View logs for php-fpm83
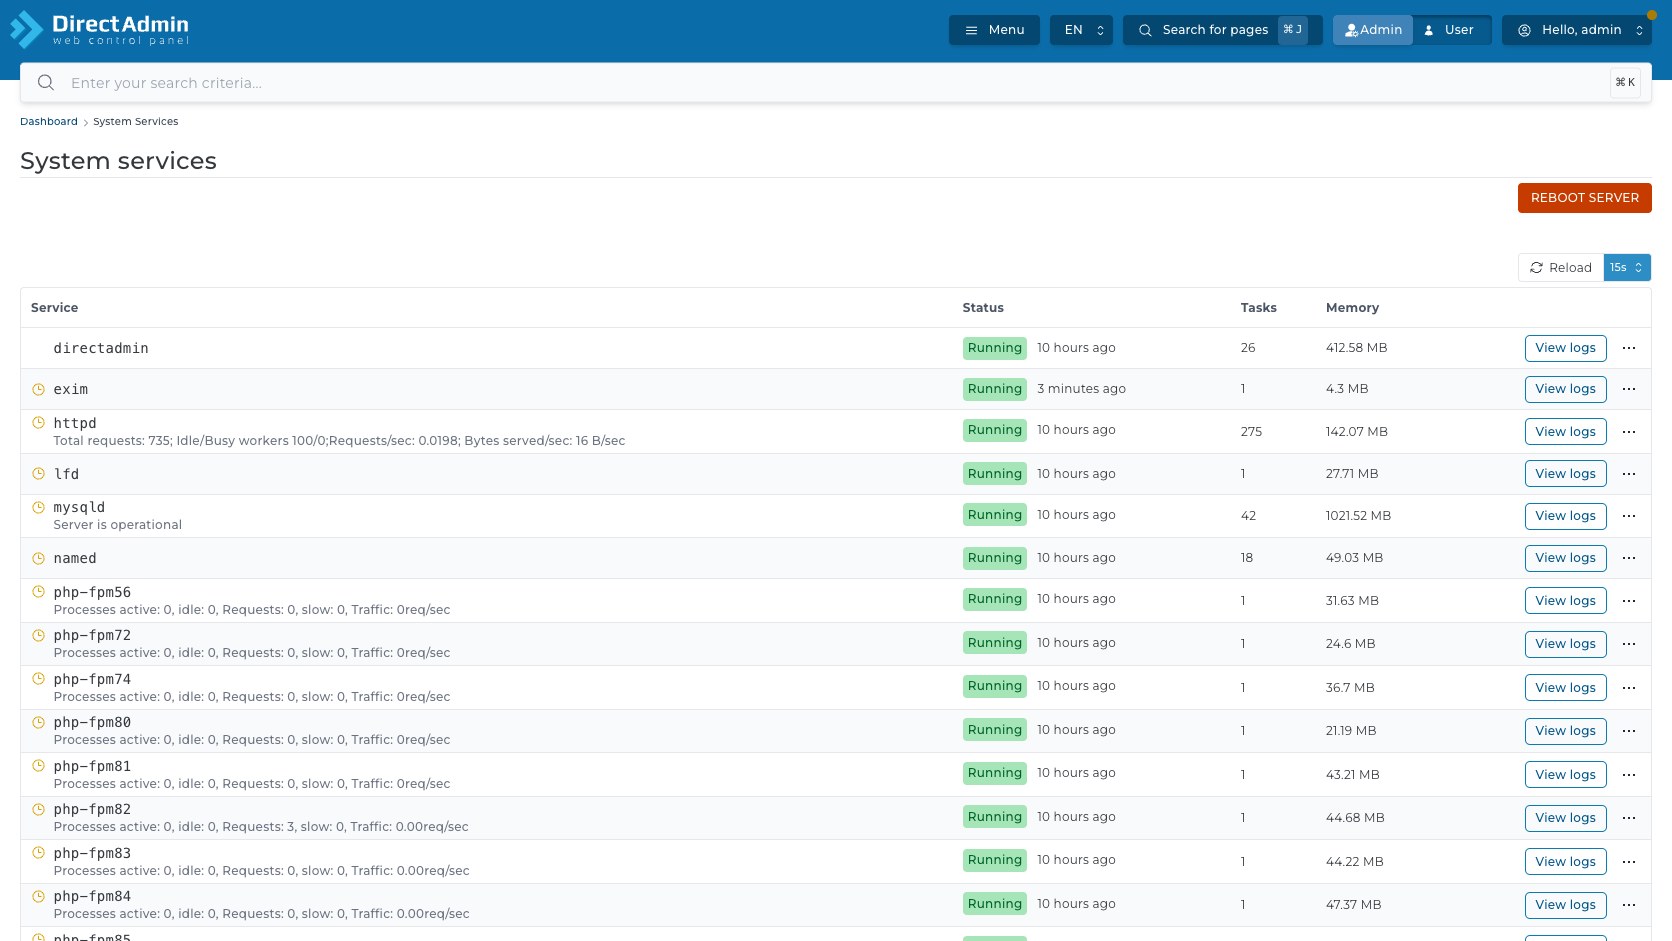Screen dimensions: 1672x941 (x=1565, y=862)
